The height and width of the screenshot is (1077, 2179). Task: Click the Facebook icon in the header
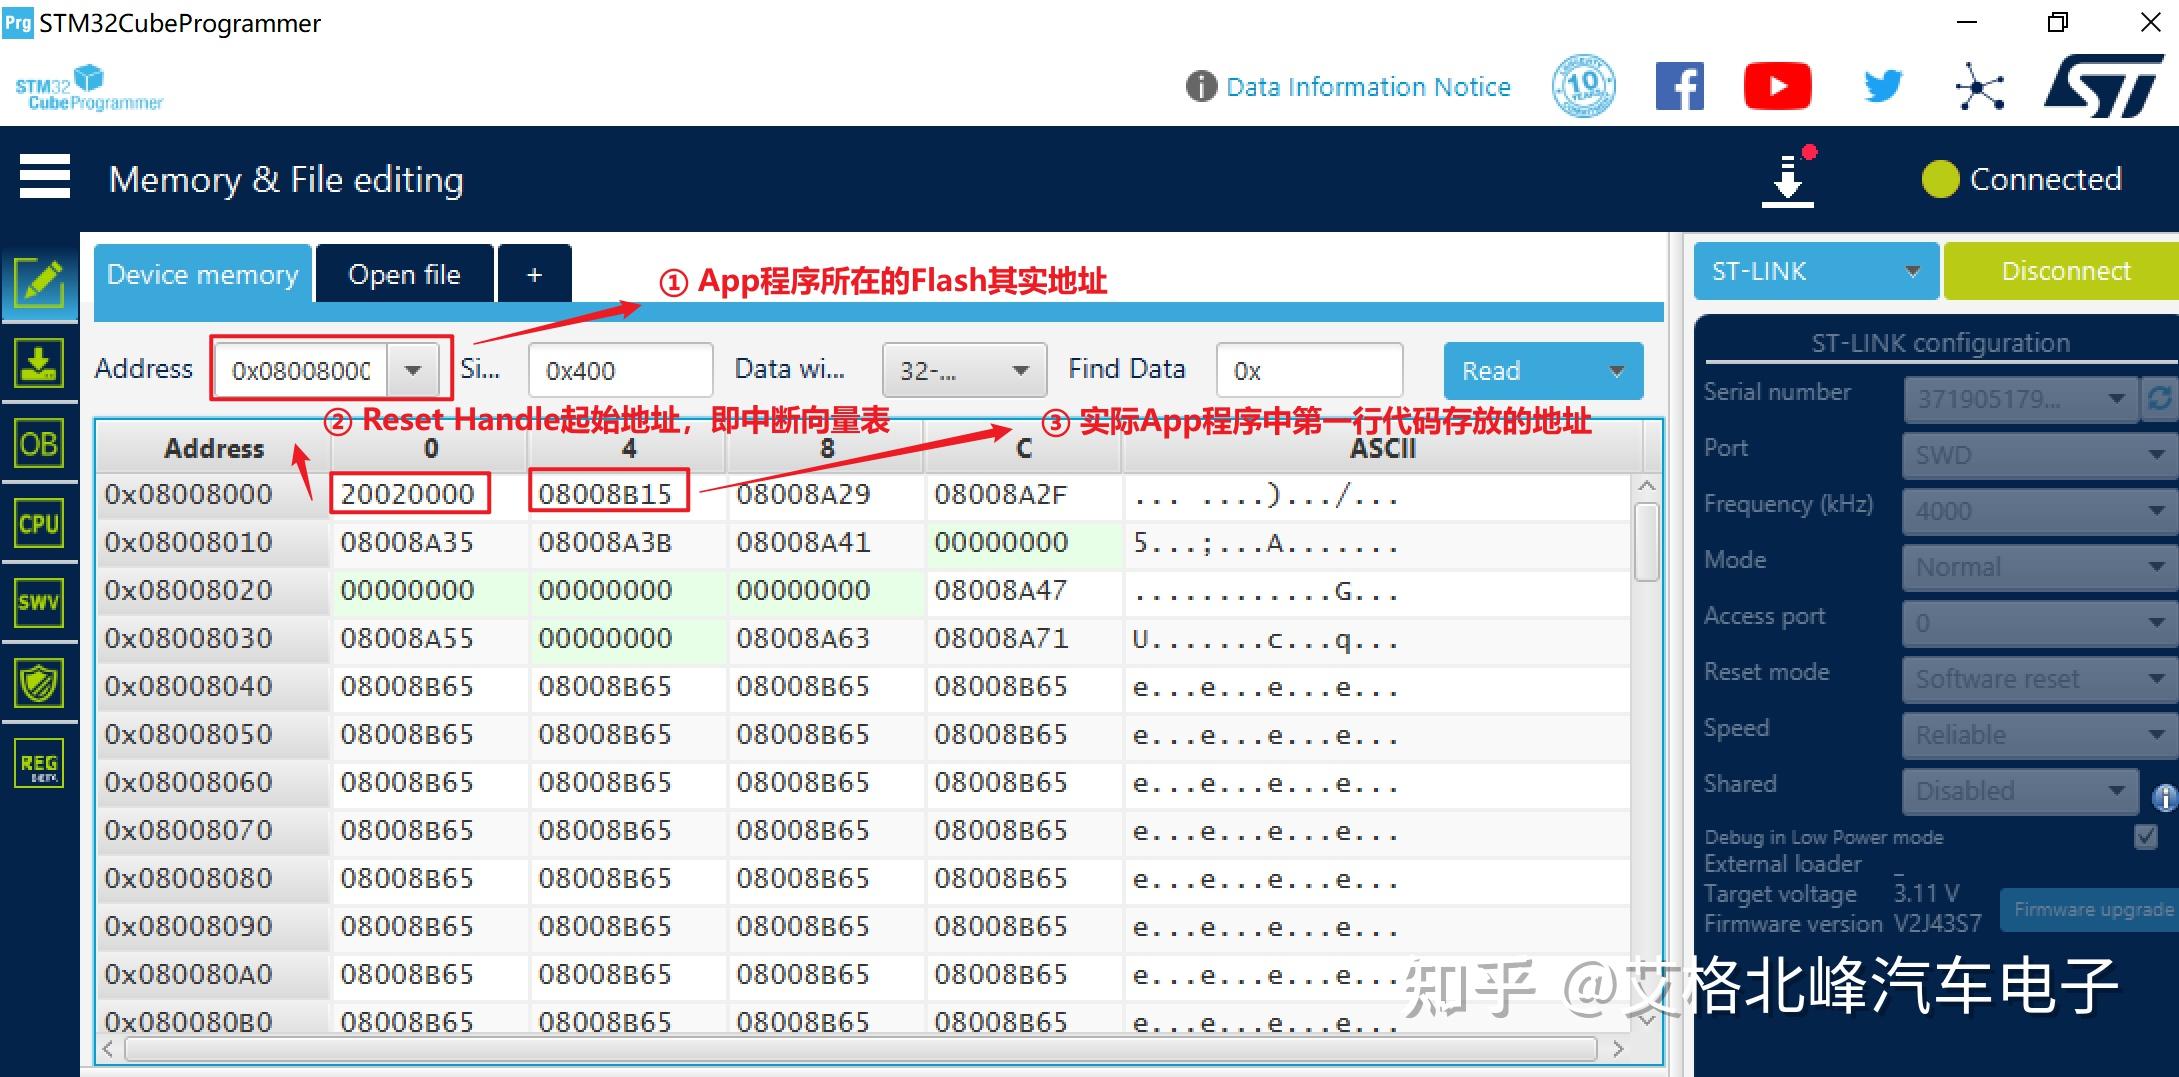pos(1679,86)
